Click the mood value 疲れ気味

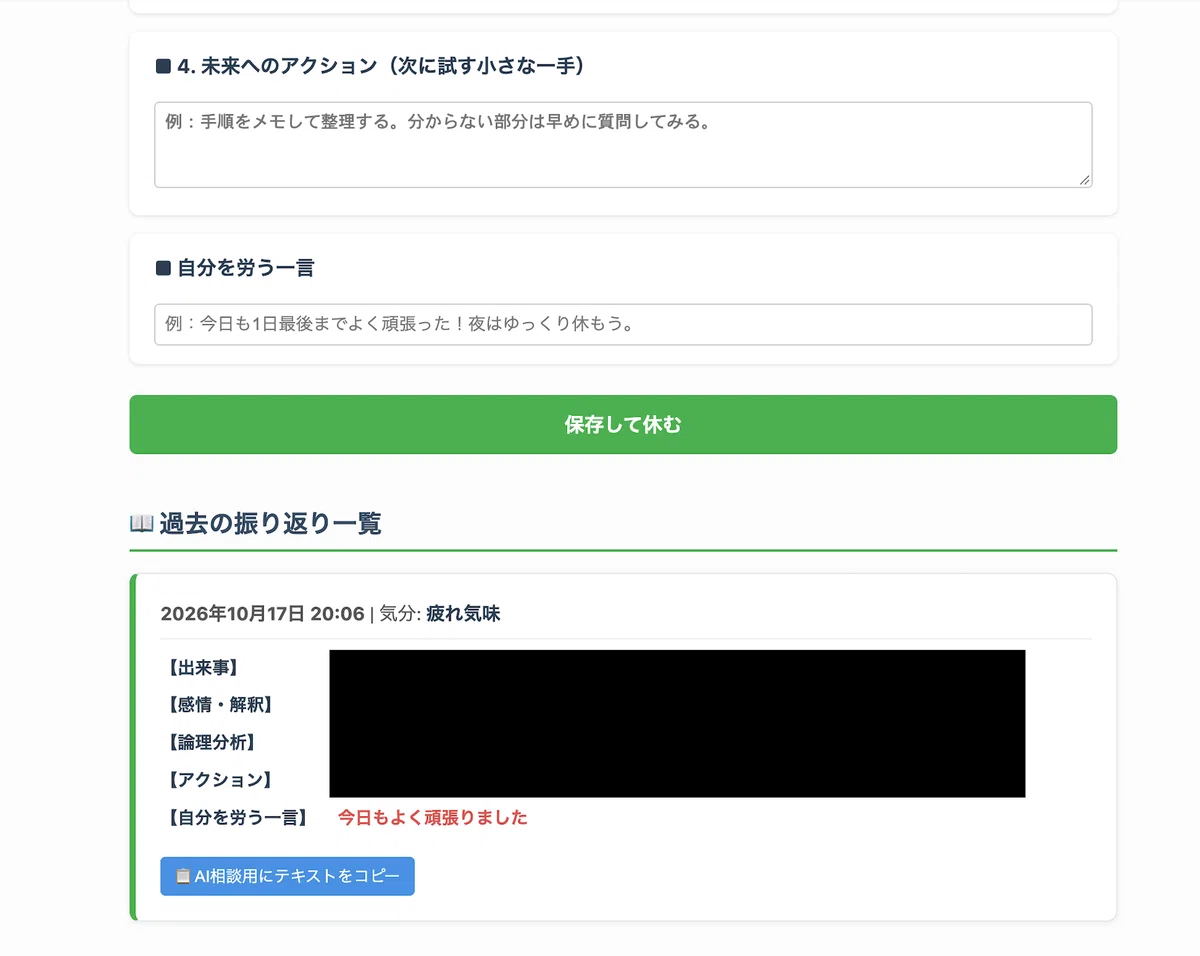[463, 614]
